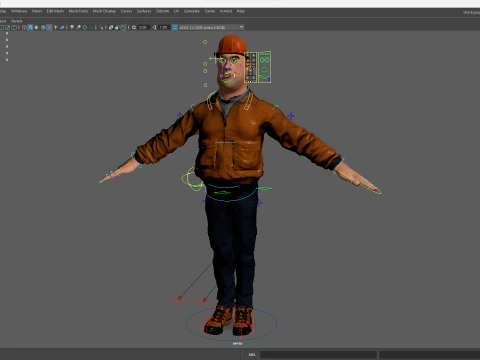Open the Help menu

tap(241, 11)
